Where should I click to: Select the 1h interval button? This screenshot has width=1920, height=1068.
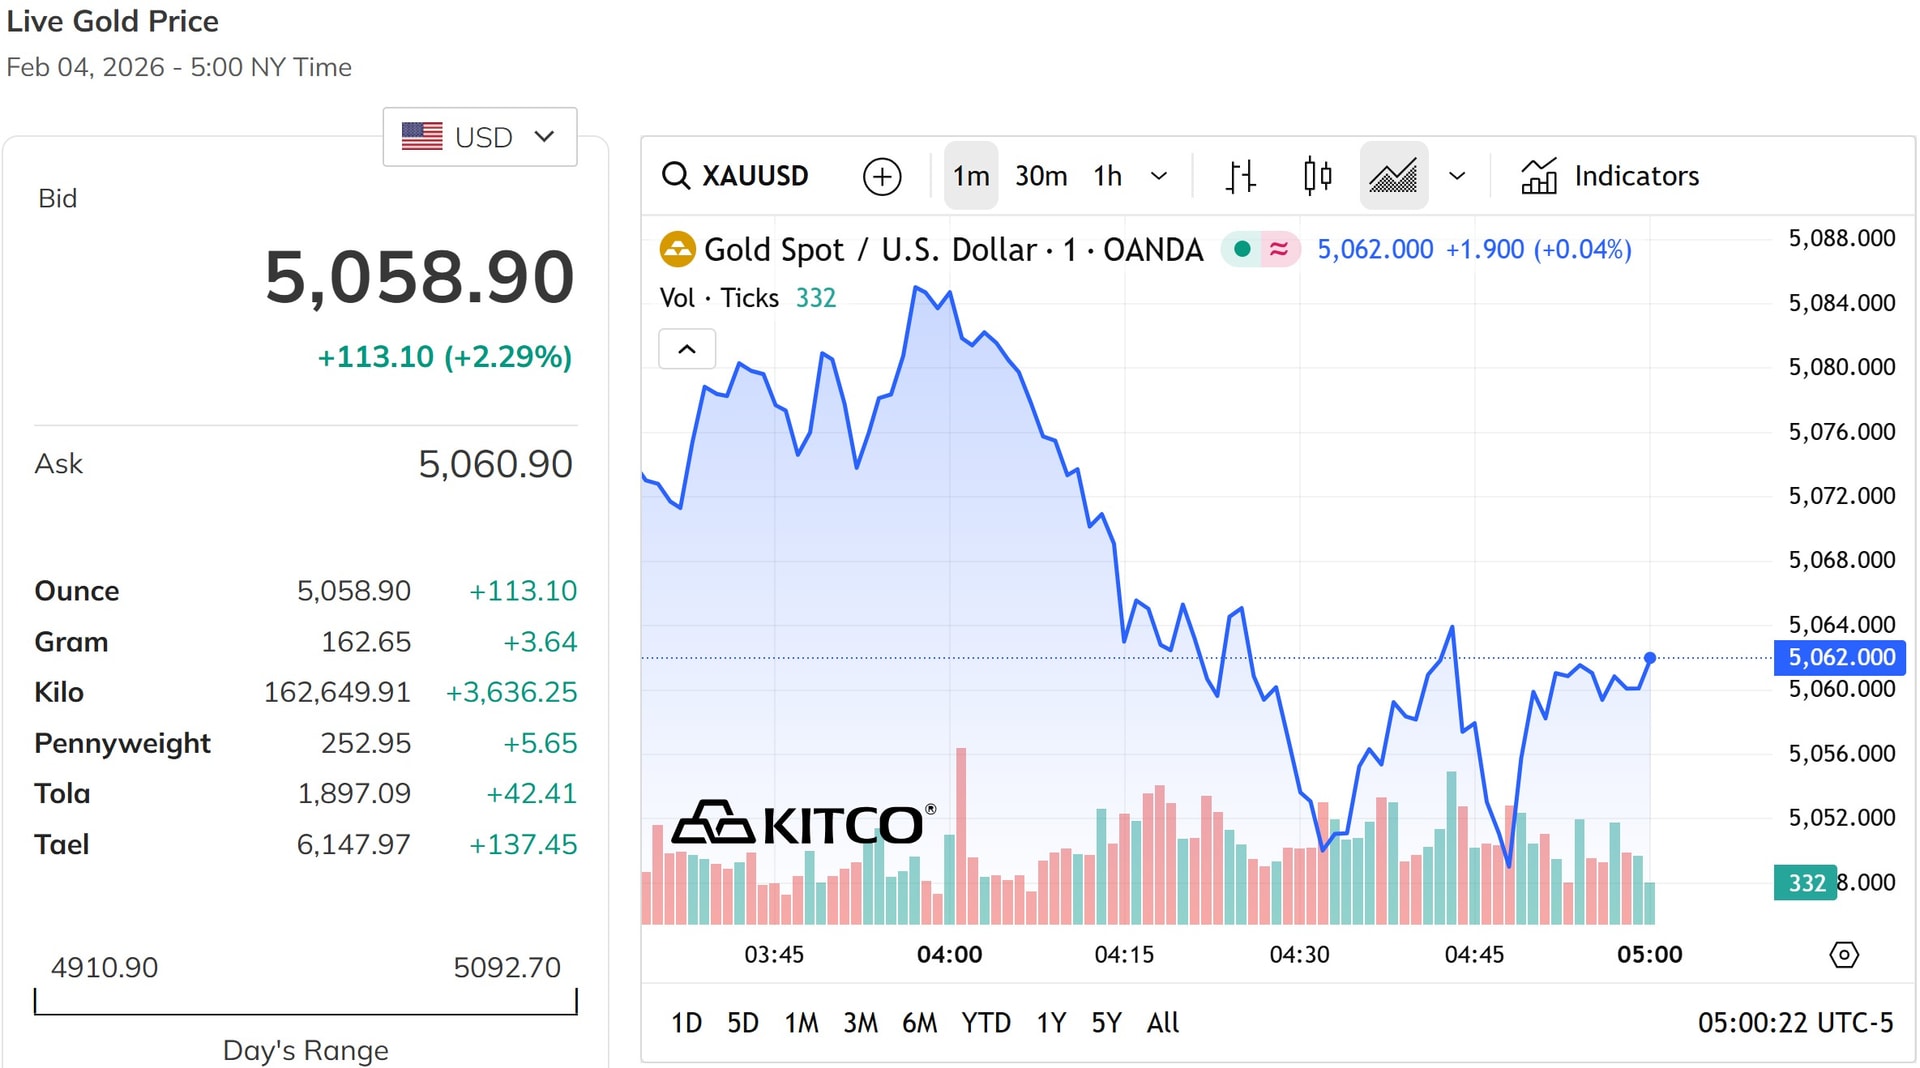(x=1107, y=176)
